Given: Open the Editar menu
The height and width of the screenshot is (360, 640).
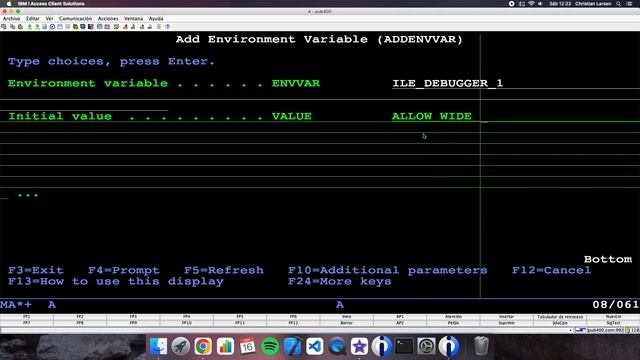Looking at the screenshot, I should click(33, 19).
